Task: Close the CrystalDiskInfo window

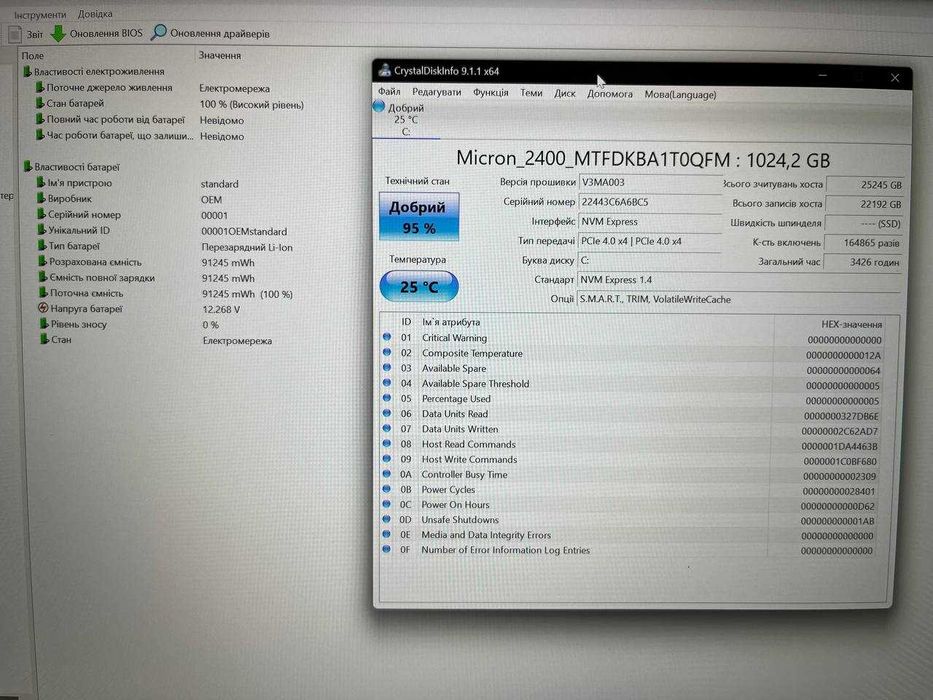Action: coord(894,78)
